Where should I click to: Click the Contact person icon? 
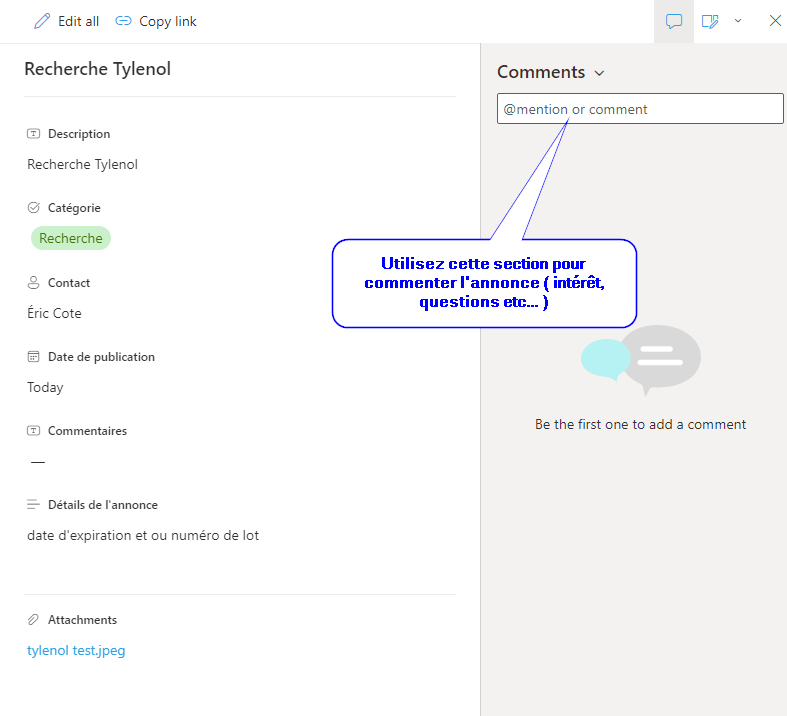pos(34,282)
